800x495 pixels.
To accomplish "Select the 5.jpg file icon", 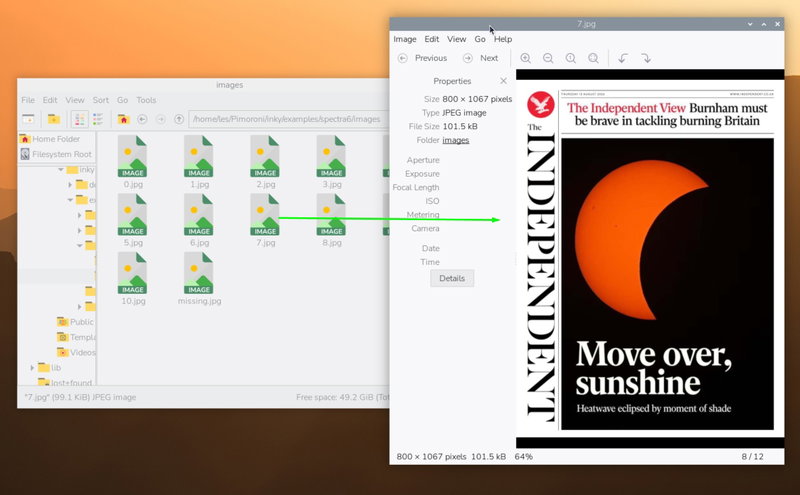I will [133, 215].
